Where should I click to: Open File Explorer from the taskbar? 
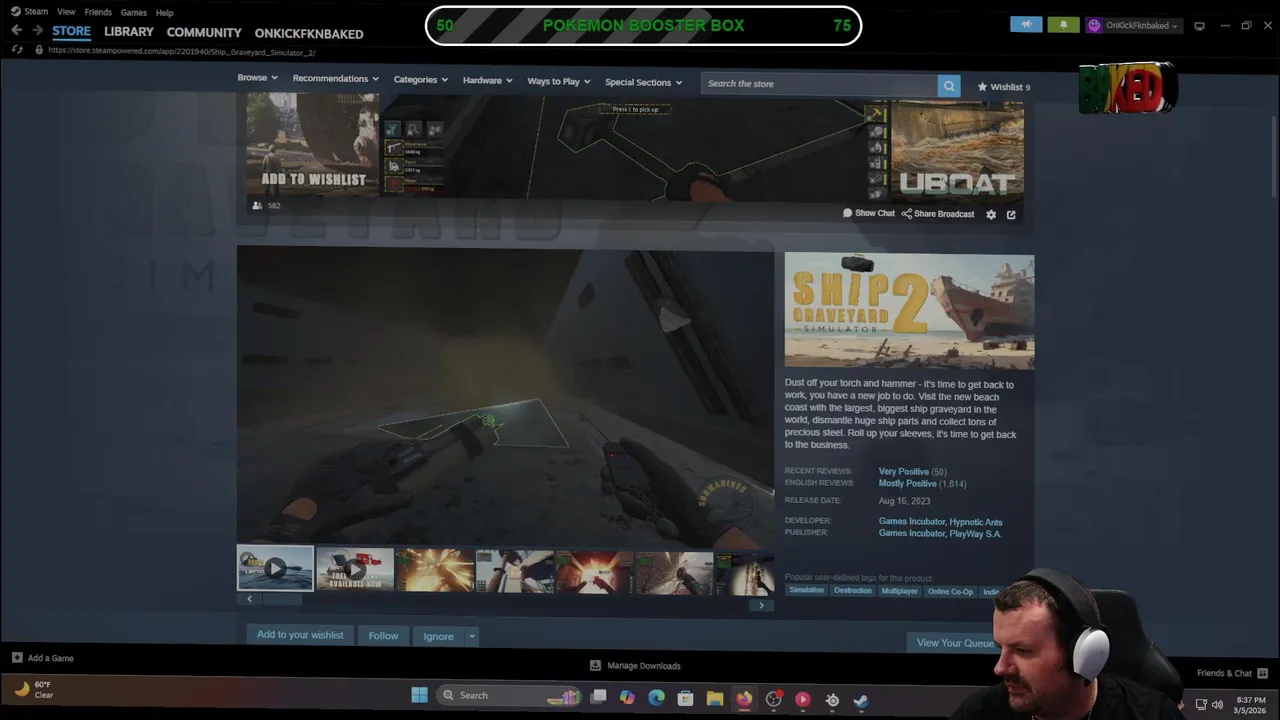715,698
